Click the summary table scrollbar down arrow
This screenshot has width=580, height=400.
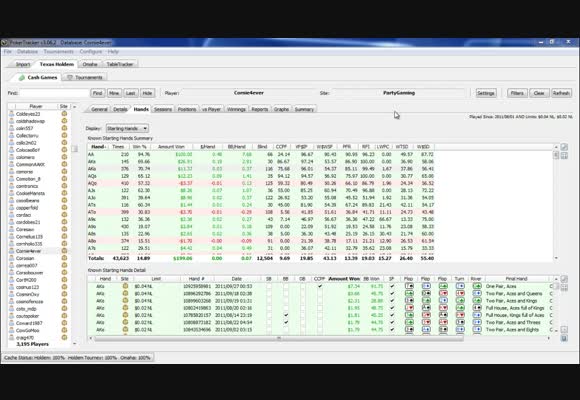click(556, 258)
